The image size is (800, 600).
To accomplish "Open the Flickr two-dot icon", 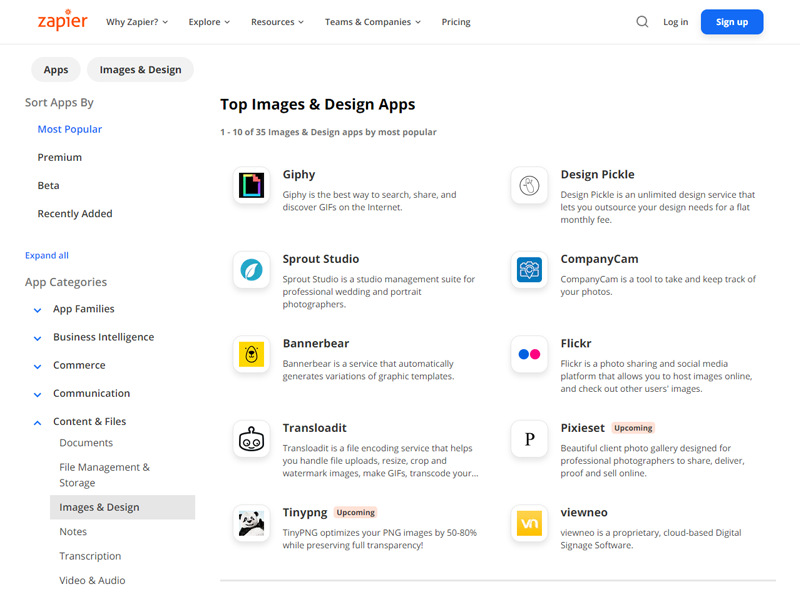I will (529, 354).
